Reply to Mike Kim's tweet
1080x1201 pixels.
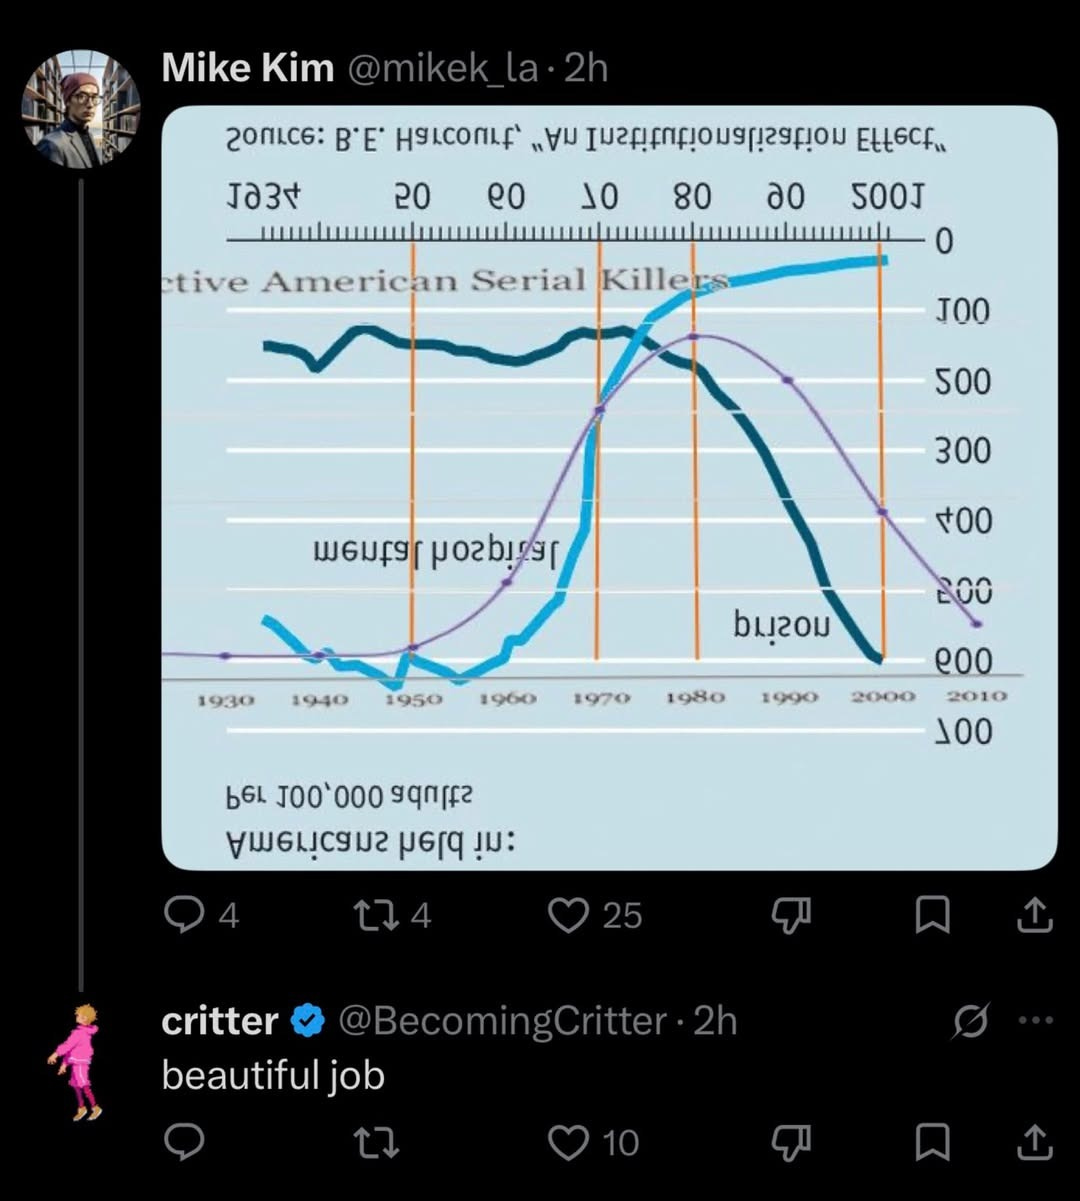(x=183, y=915)
